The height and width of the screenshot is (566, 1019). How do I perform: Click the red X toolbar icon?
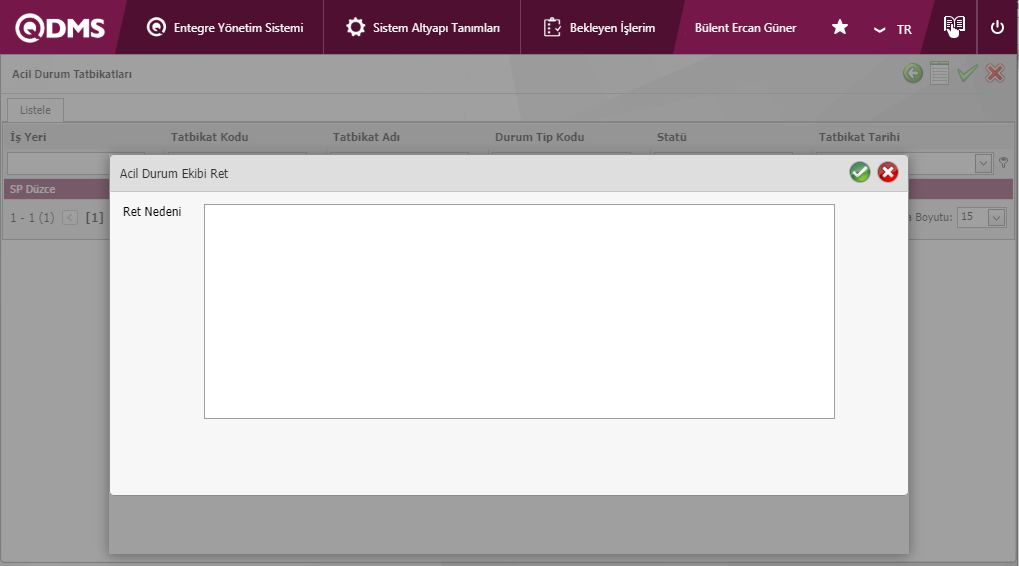995,73
